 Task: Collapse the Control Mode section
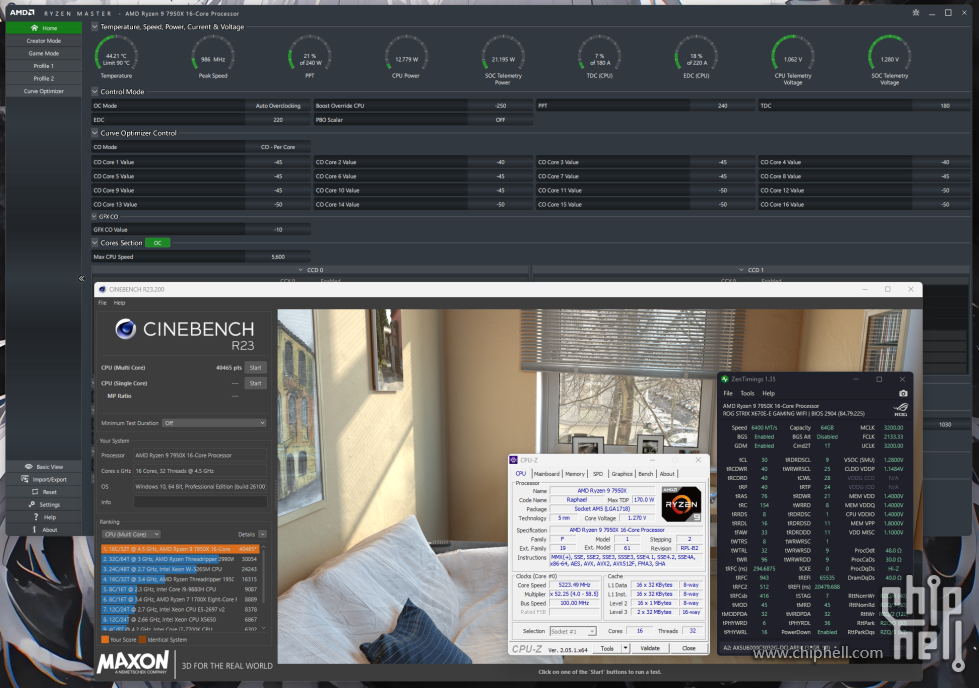tap(95, 91)
